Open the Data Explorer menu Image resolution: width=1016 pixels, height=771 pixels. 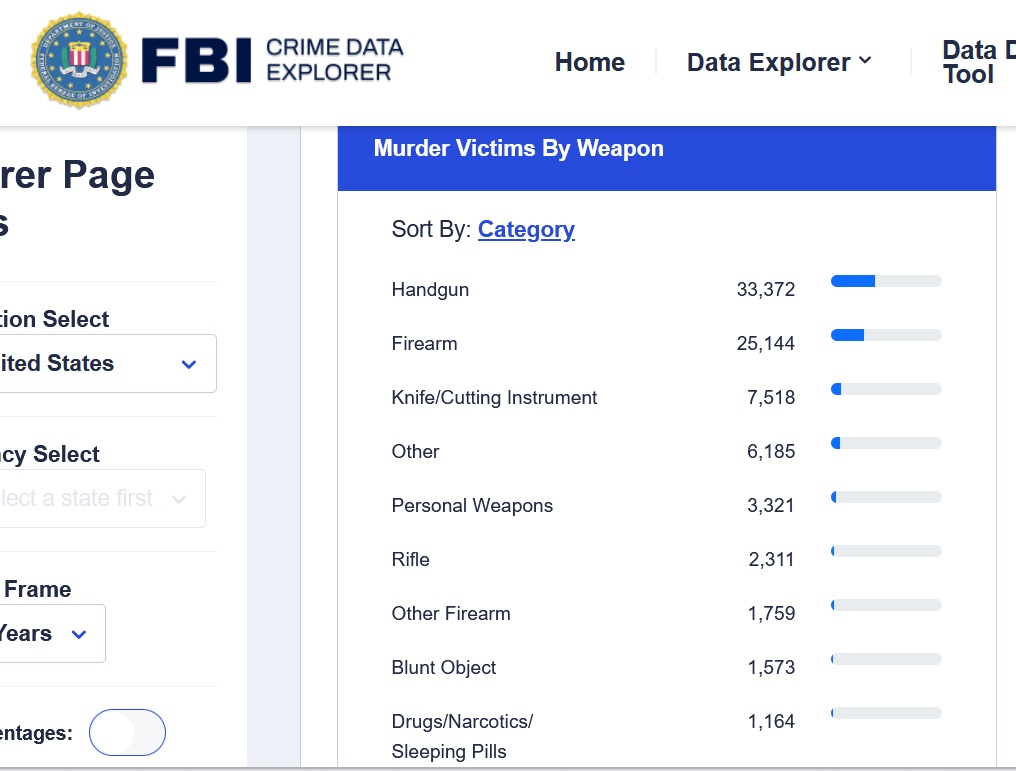768,62
